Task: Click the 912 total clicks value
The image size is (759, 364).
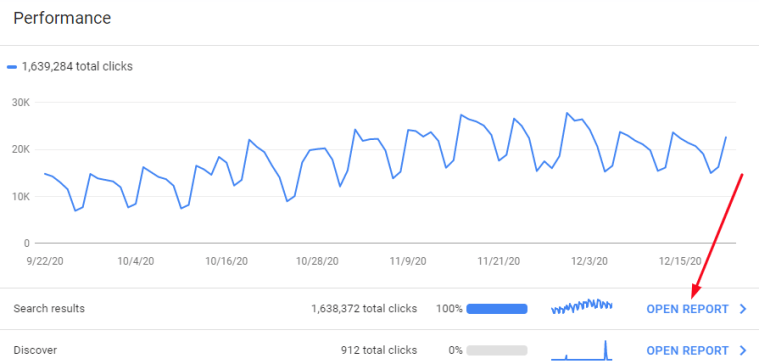Action: 379,350
